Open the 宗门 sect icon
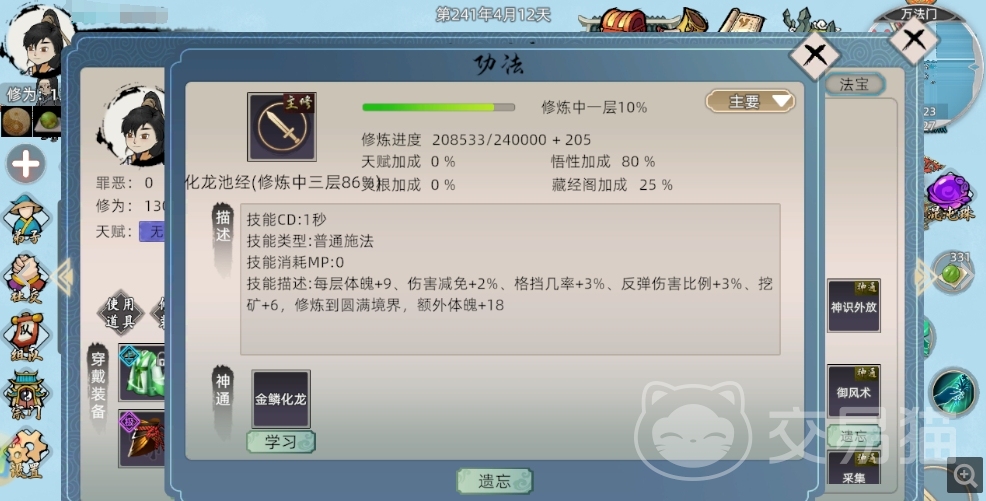The height and width of the screenshot is (501, 986). 26,395
